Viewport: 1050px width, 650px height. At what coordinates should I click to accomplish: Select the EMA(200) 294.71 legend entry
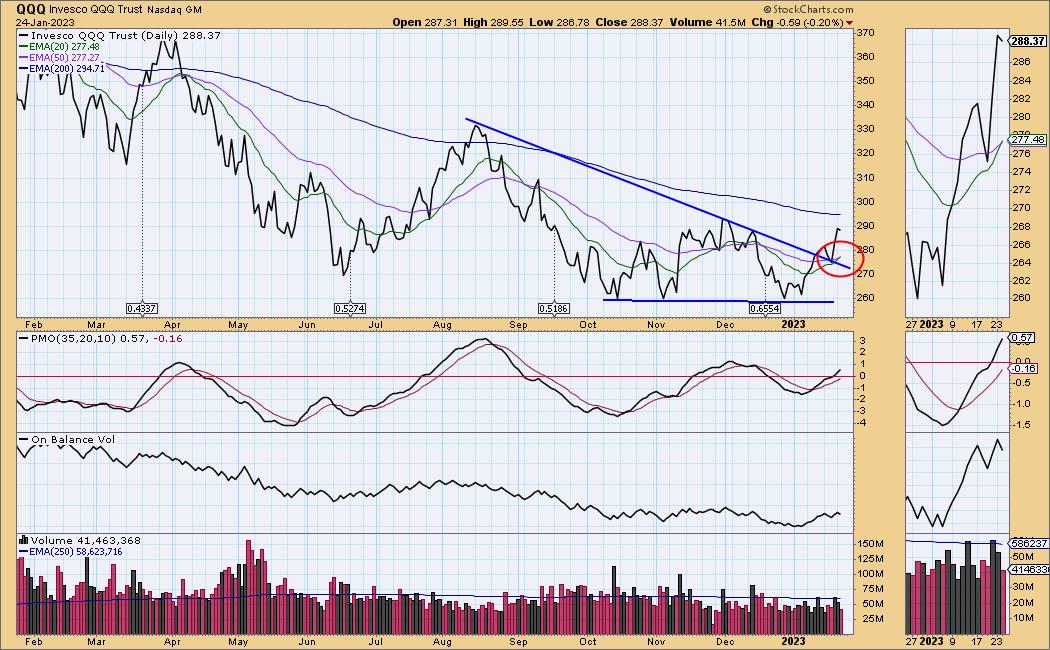pos(62,68)
